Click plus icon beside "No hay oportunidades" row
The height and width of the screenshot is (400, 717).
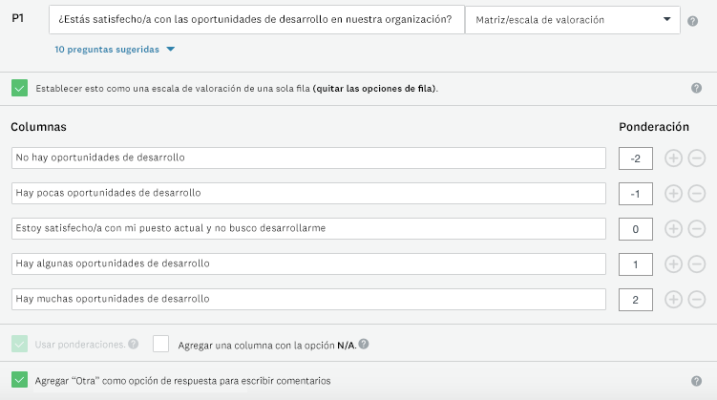[x=673, y=158]
